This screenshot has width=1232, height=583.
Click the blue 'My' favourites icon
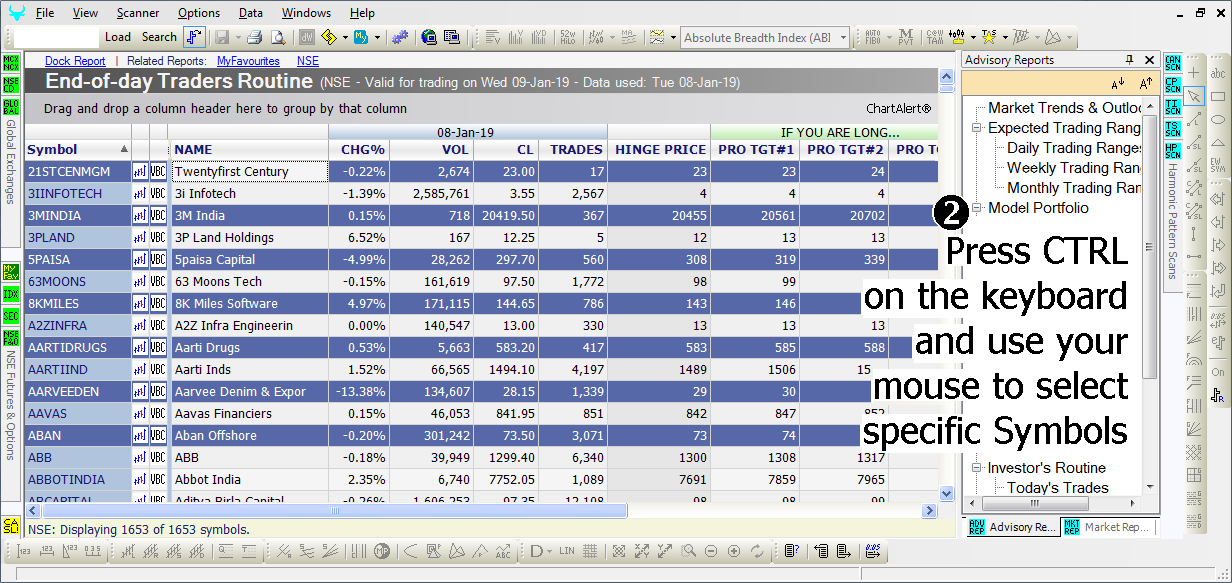(x=361, y=37)
